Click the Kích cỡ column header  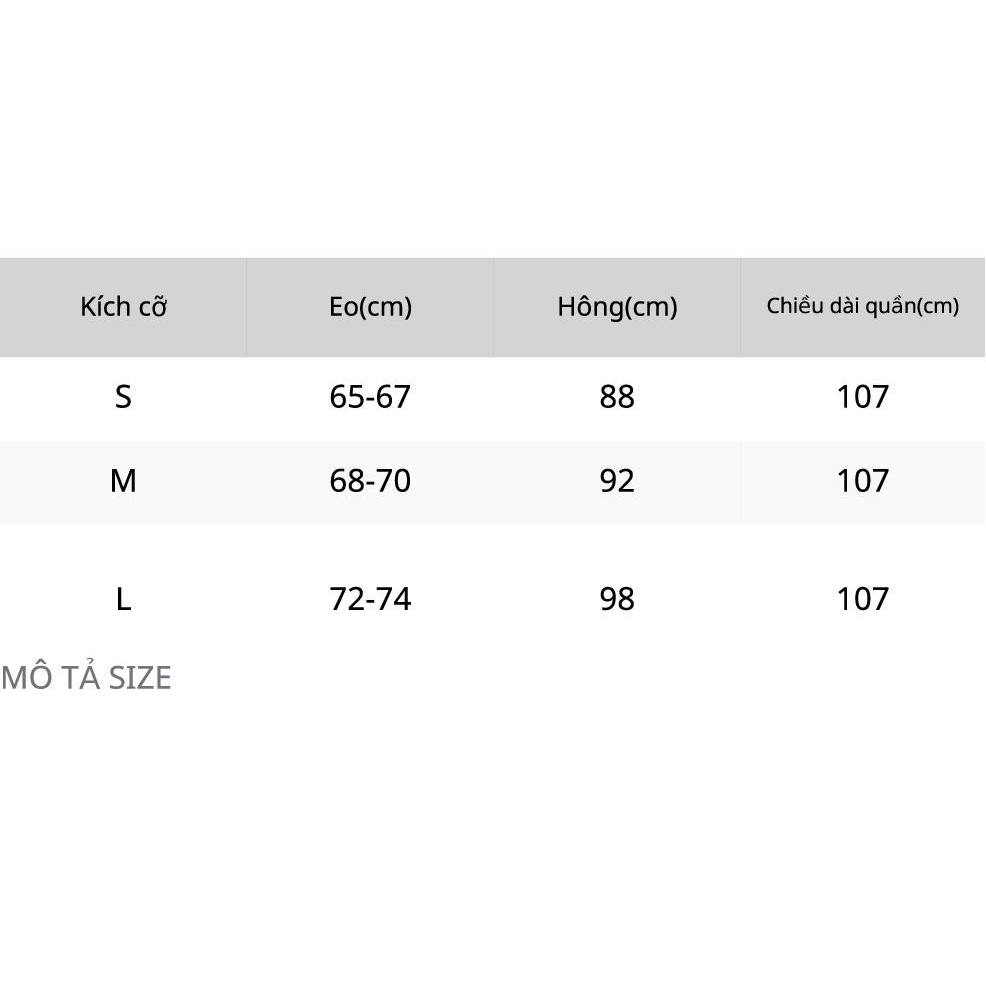[123, 307]
